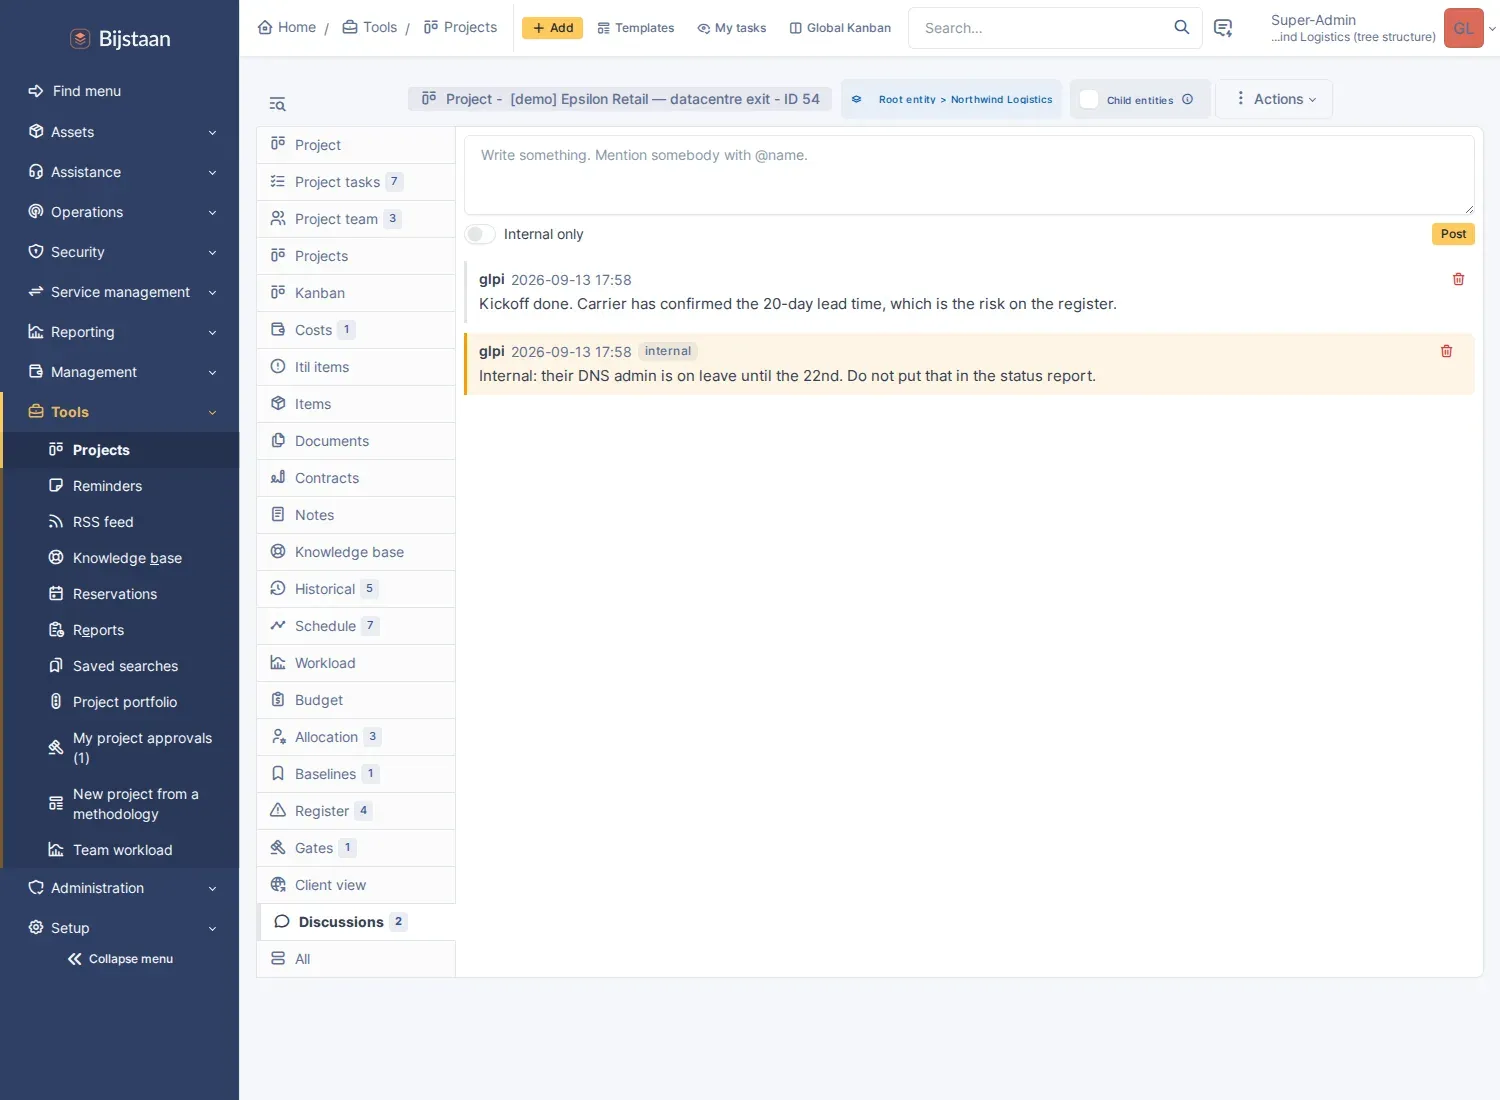The width and height of the screenshot is (1500, 1100).
Task: Go to Home breadcrumb
Action: pos(287,27)
